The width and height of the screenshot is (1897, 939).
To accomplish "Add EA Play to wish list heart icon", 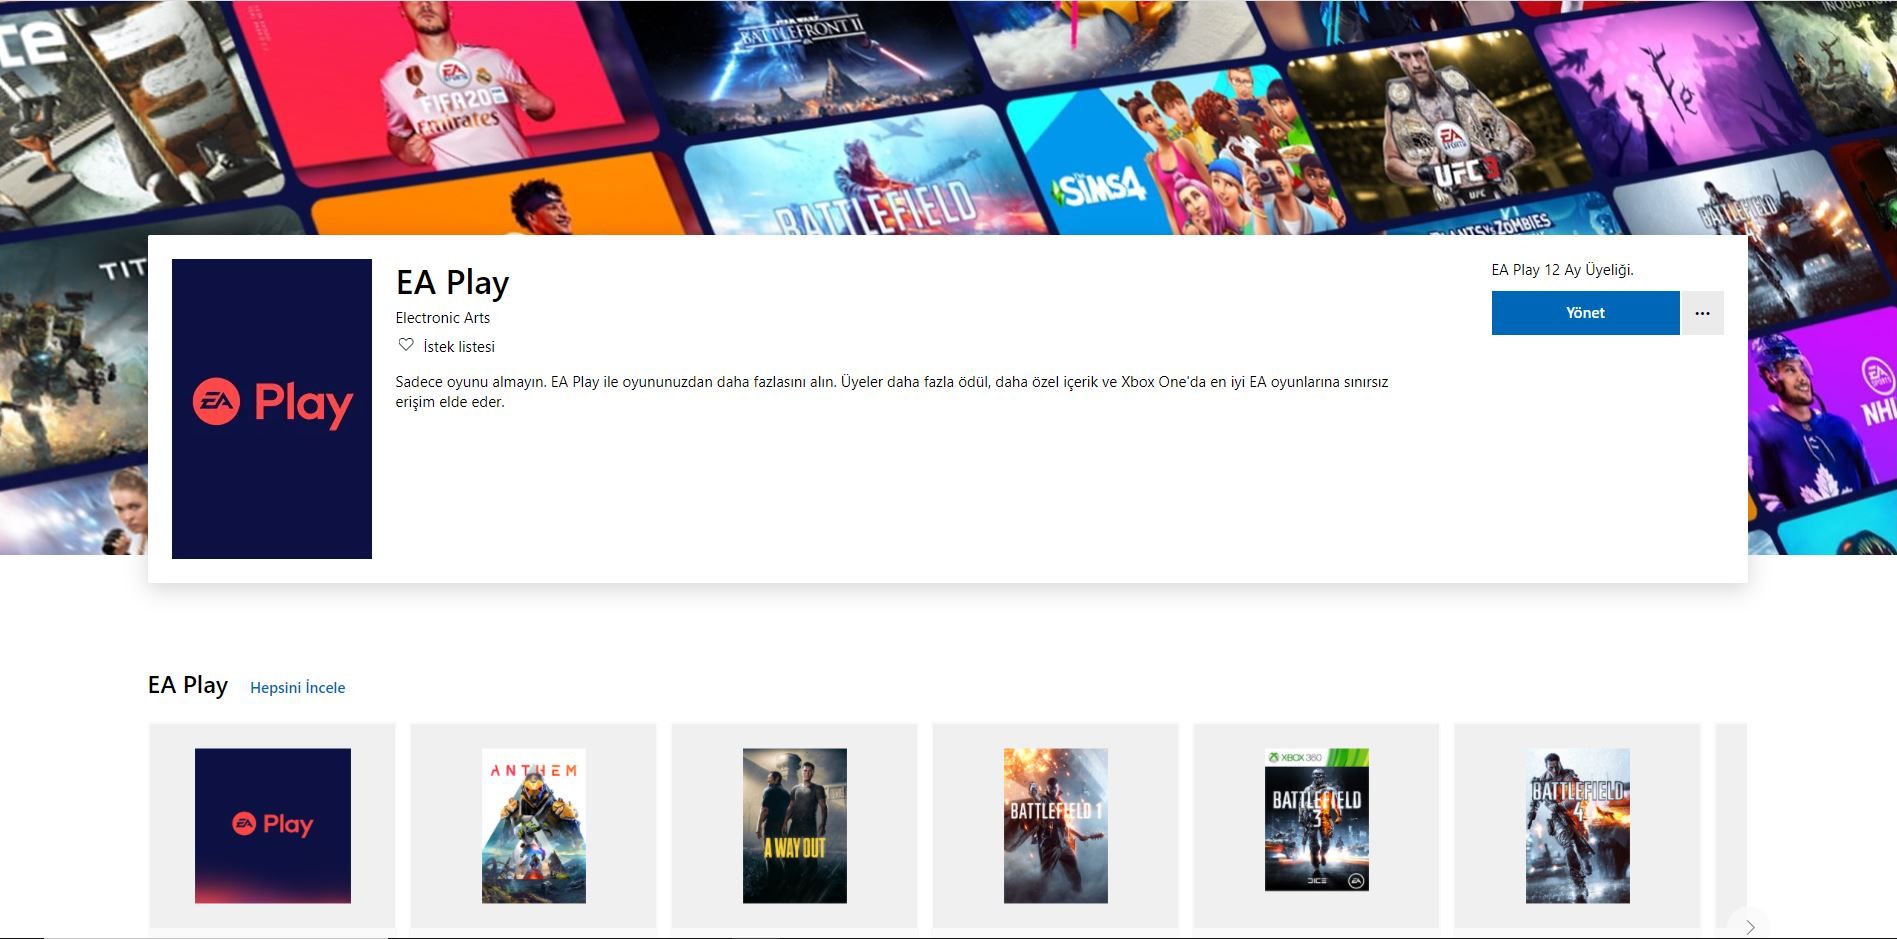I will (406, 345).
